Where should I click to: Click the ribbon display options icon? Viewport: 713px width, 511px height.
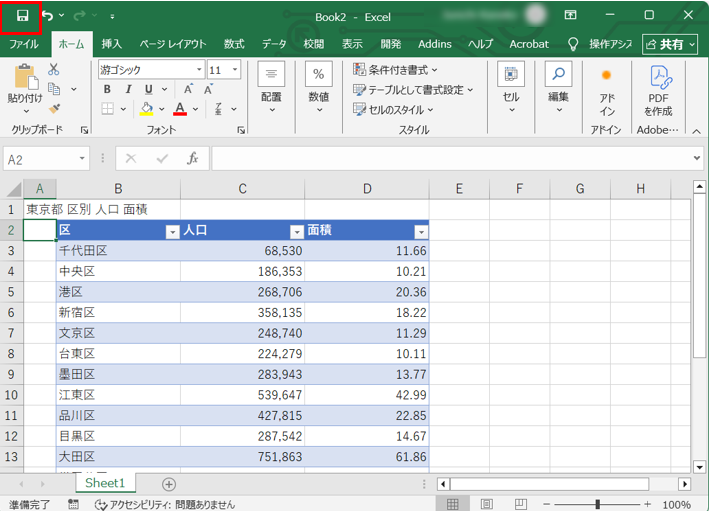point(570,15)
